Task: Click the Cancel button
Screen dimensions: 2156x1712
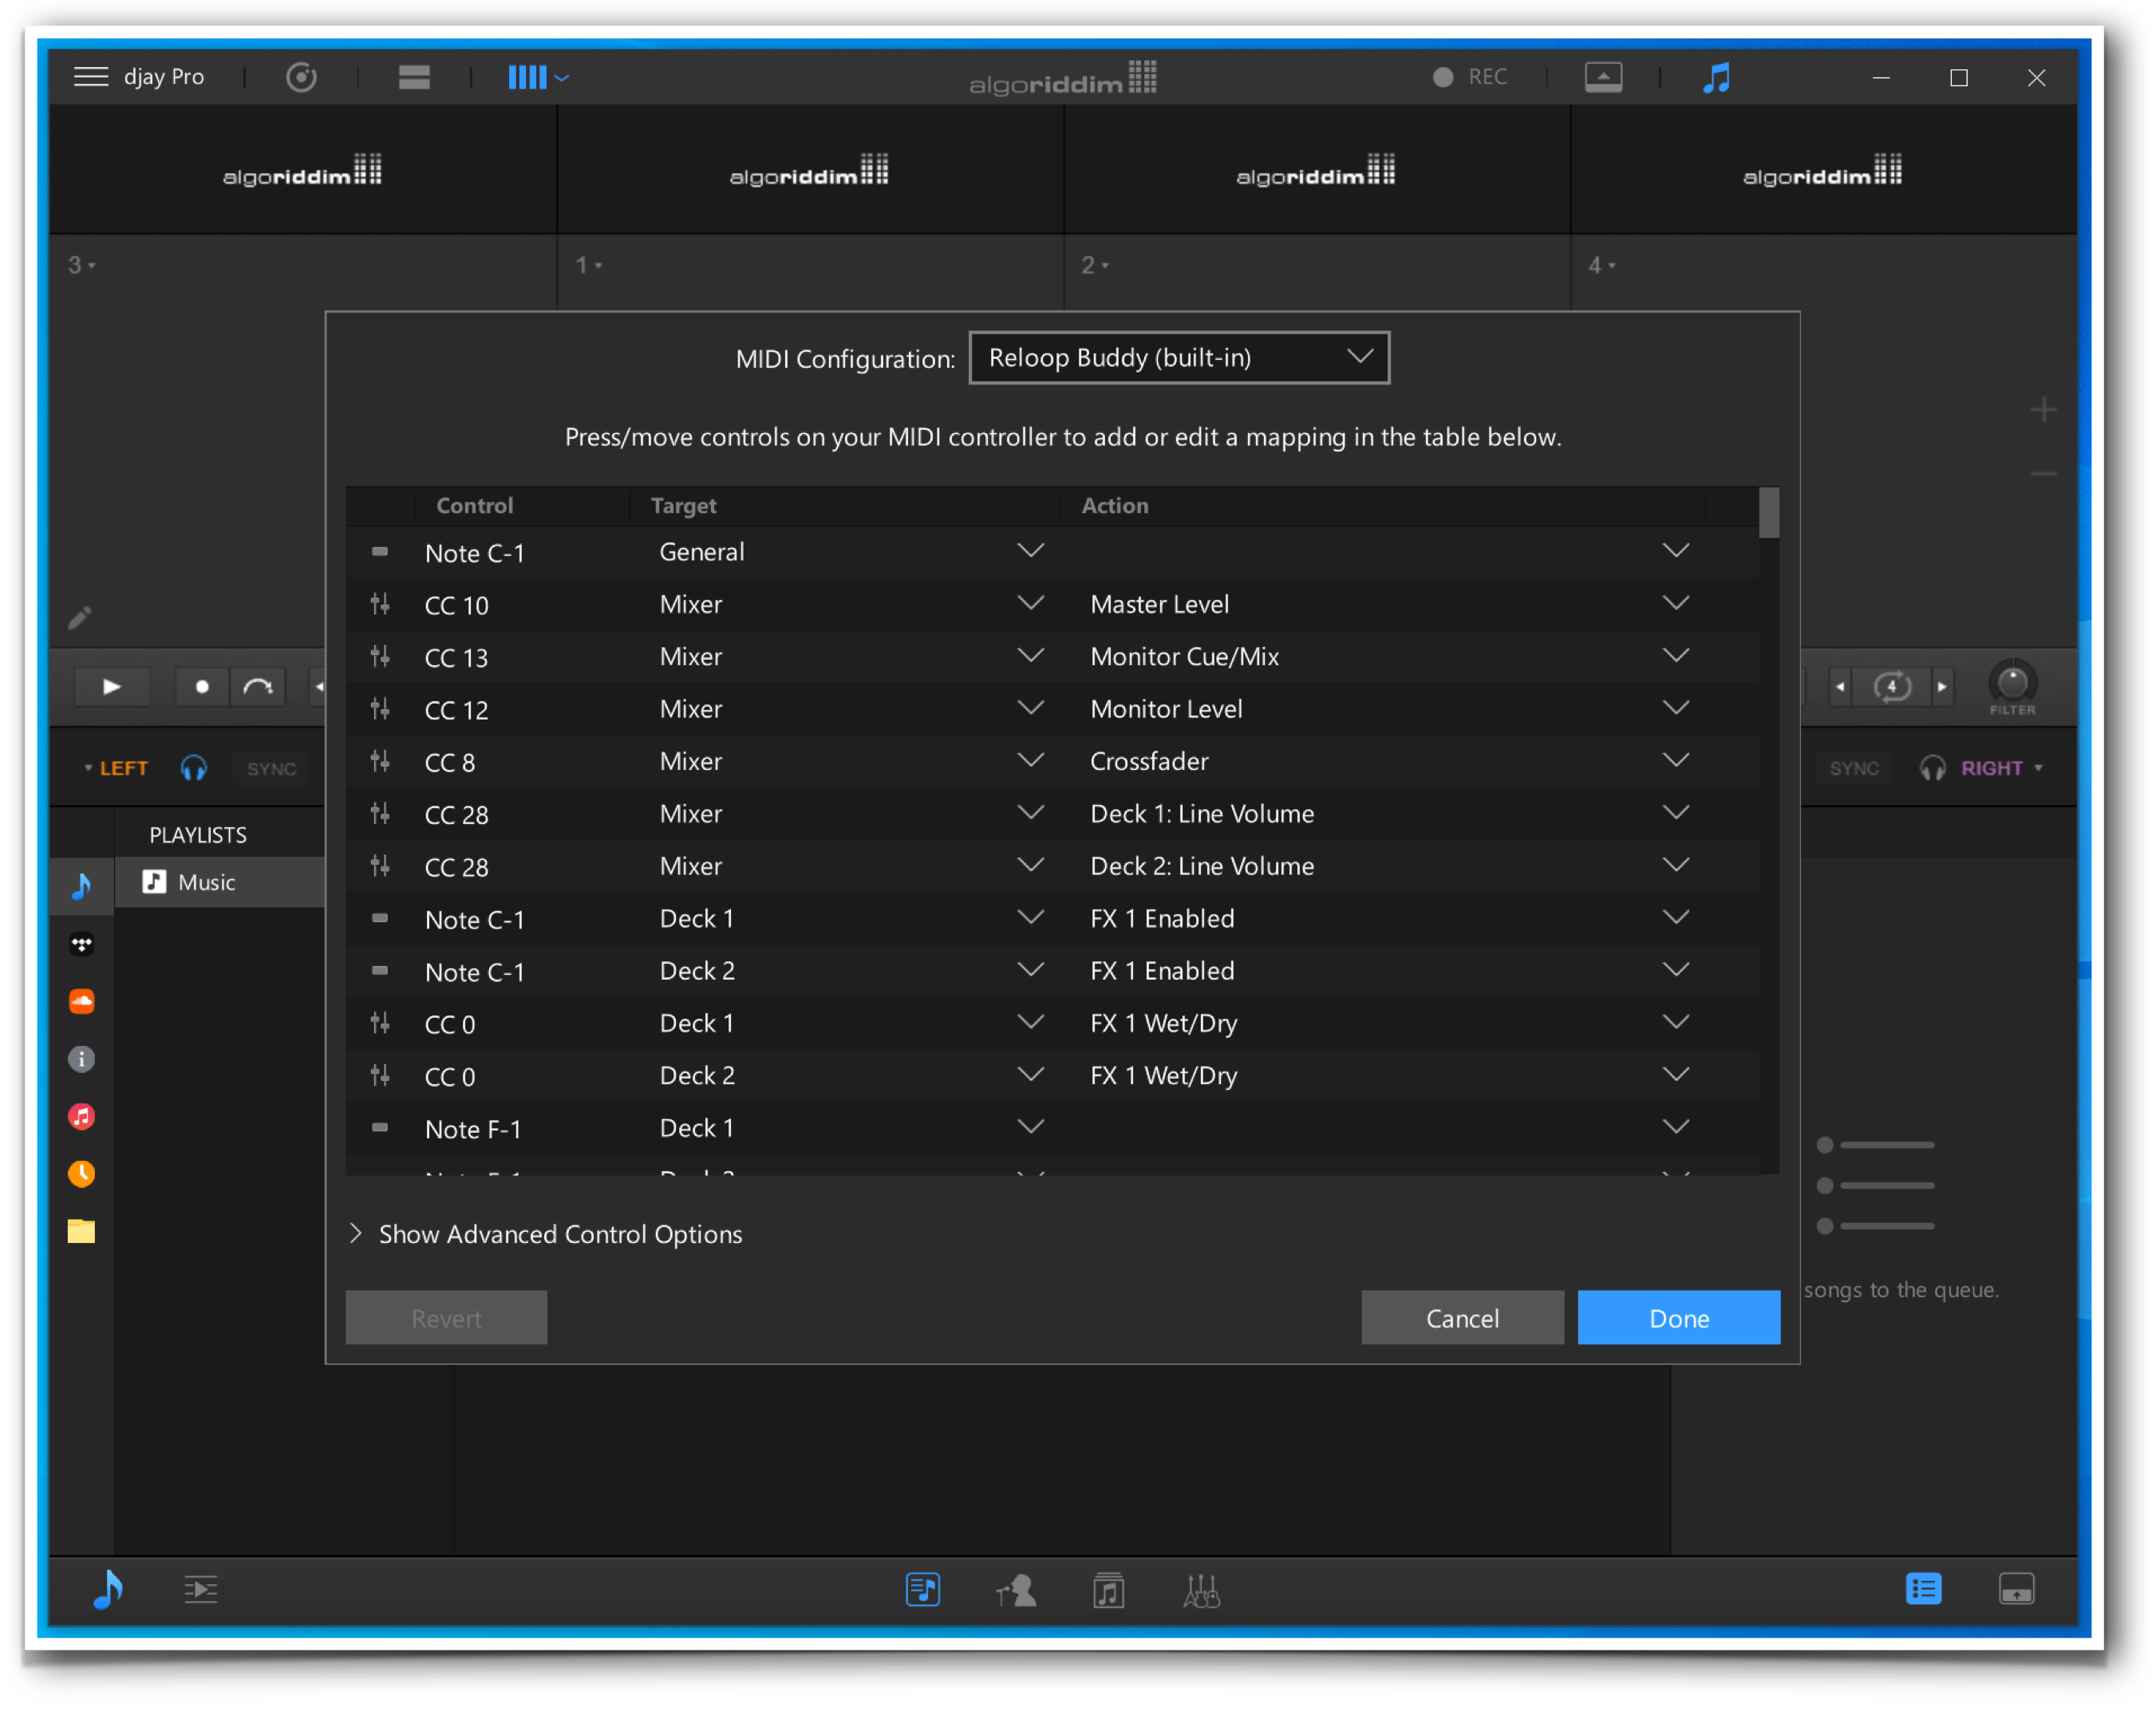Action: (x=1462, y=1318)
